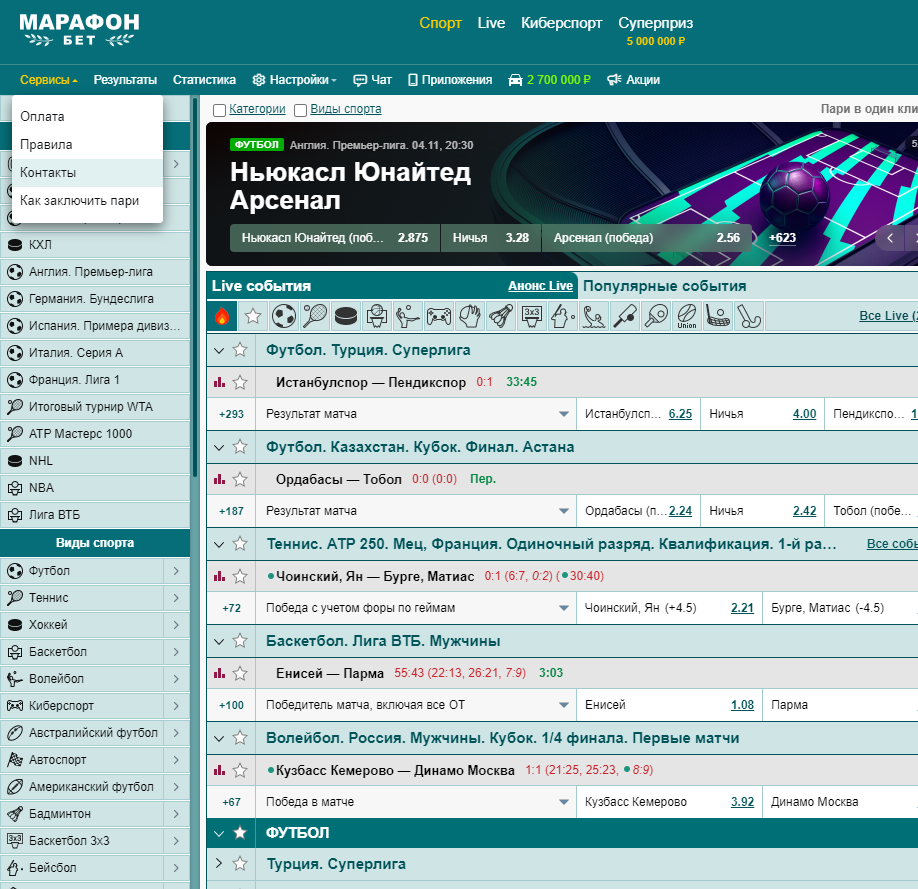Toggle the star in ФУТБОЛ header
Viewport: 918px width, 889px height.
240,833
